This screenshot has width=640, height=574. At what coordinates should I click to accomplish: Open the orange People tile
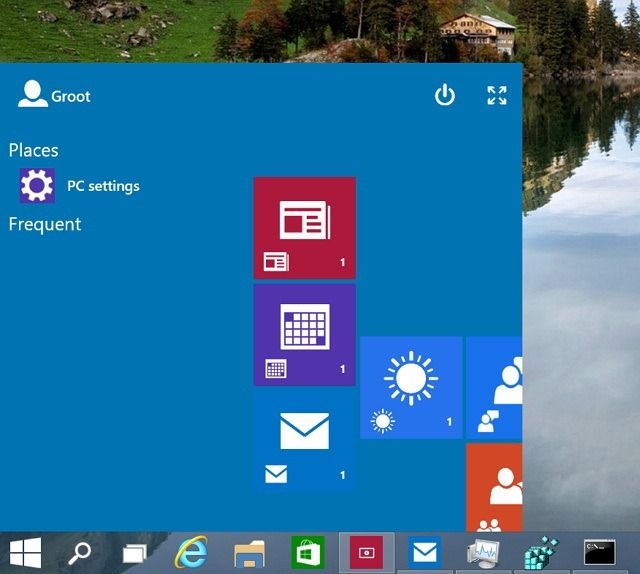tap(495, 487)
